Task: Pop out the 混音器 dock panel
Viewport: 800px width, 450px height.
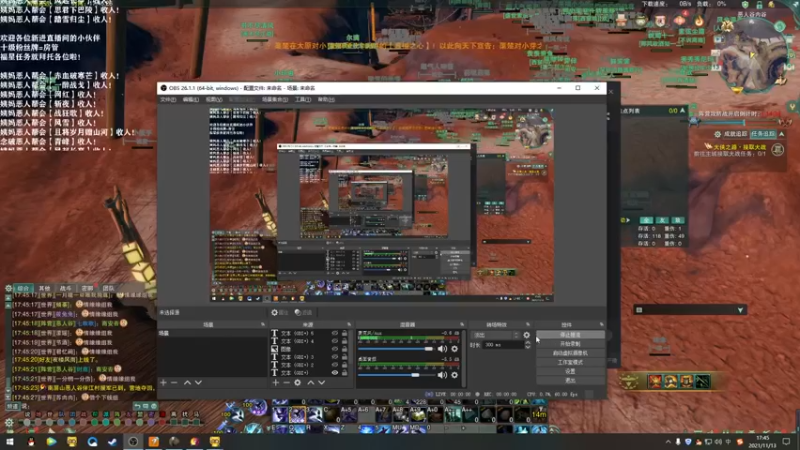Action: point(462,324)
